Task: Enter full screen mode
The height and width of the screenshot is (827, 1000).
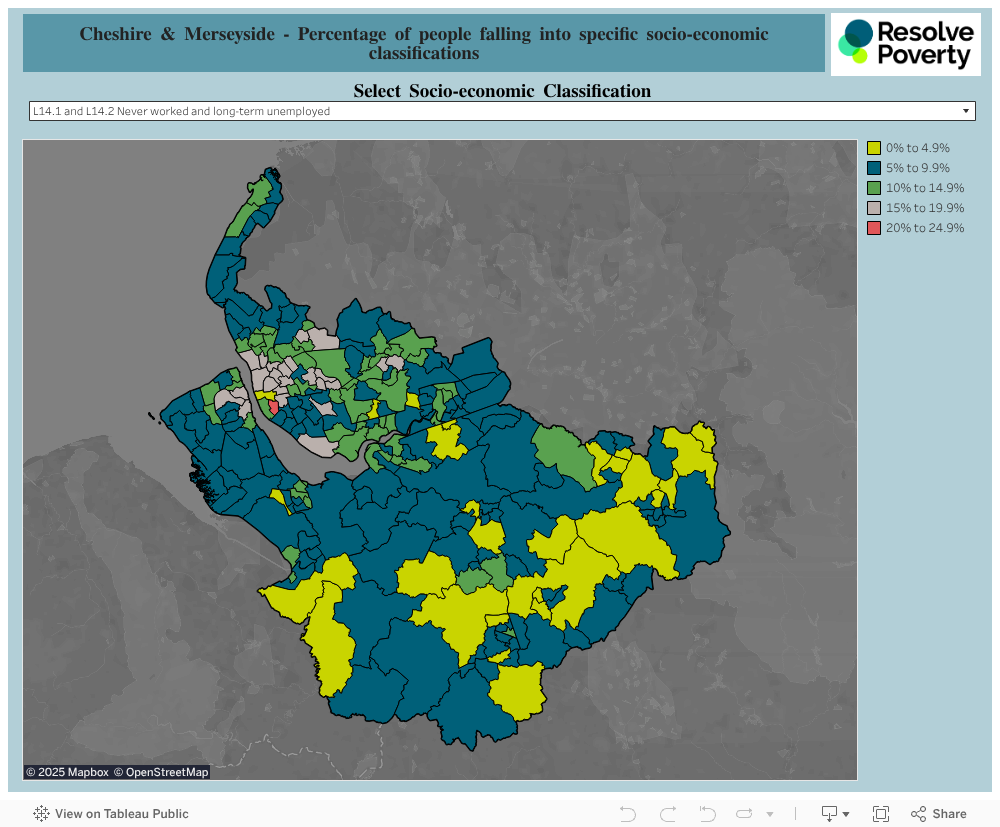Action: 881,814
